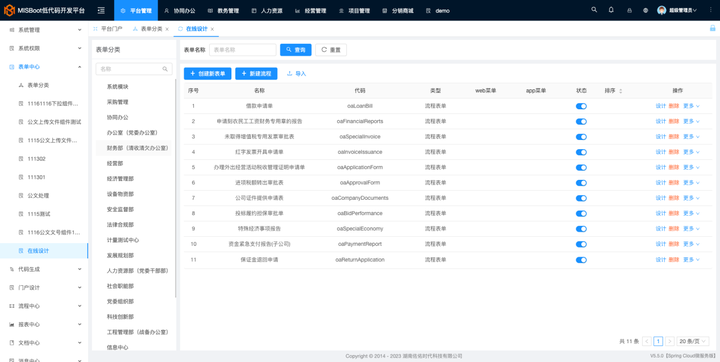Click 设计 link for 资金紧急支付报告(子公司)
Screen dimensions: 720x362
point(660,244)
